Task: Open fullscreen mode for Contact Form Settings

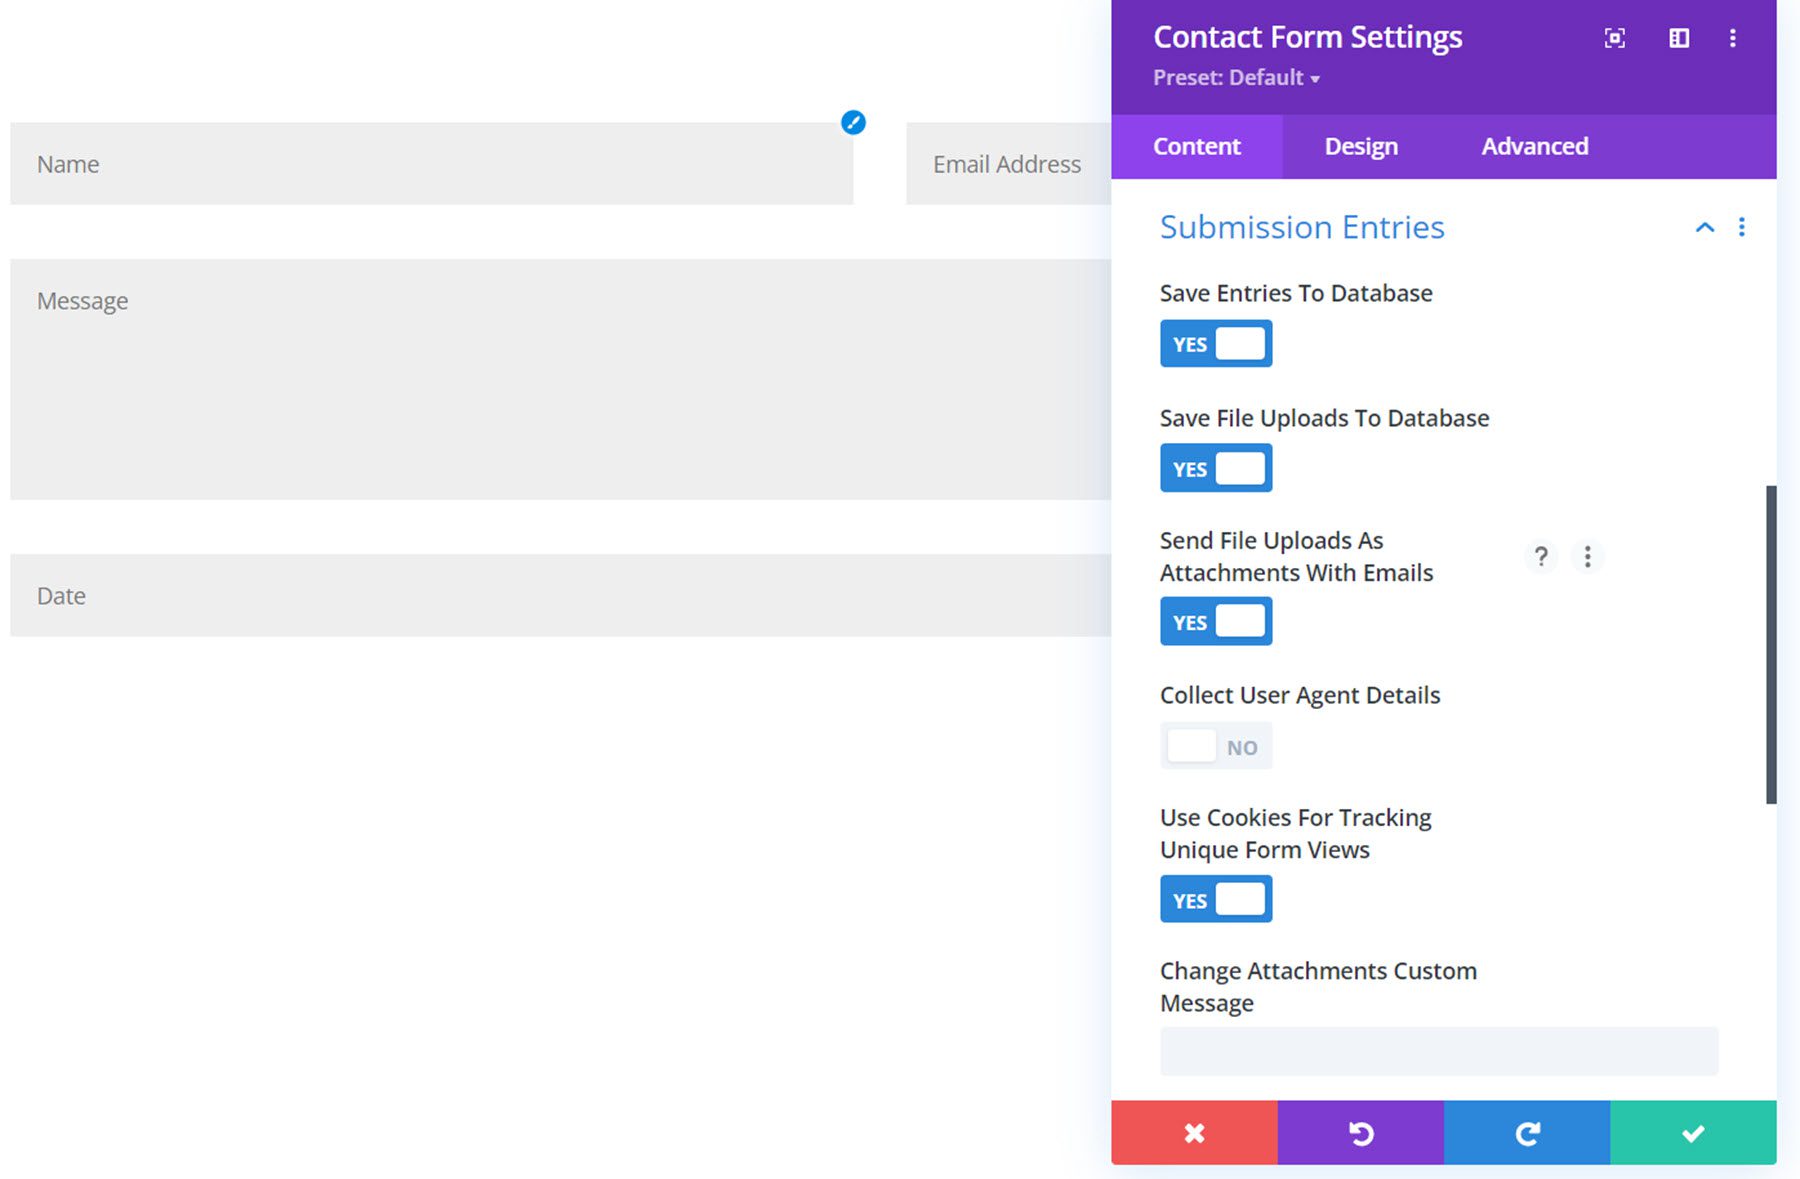Action: (x=1616, y=38)
